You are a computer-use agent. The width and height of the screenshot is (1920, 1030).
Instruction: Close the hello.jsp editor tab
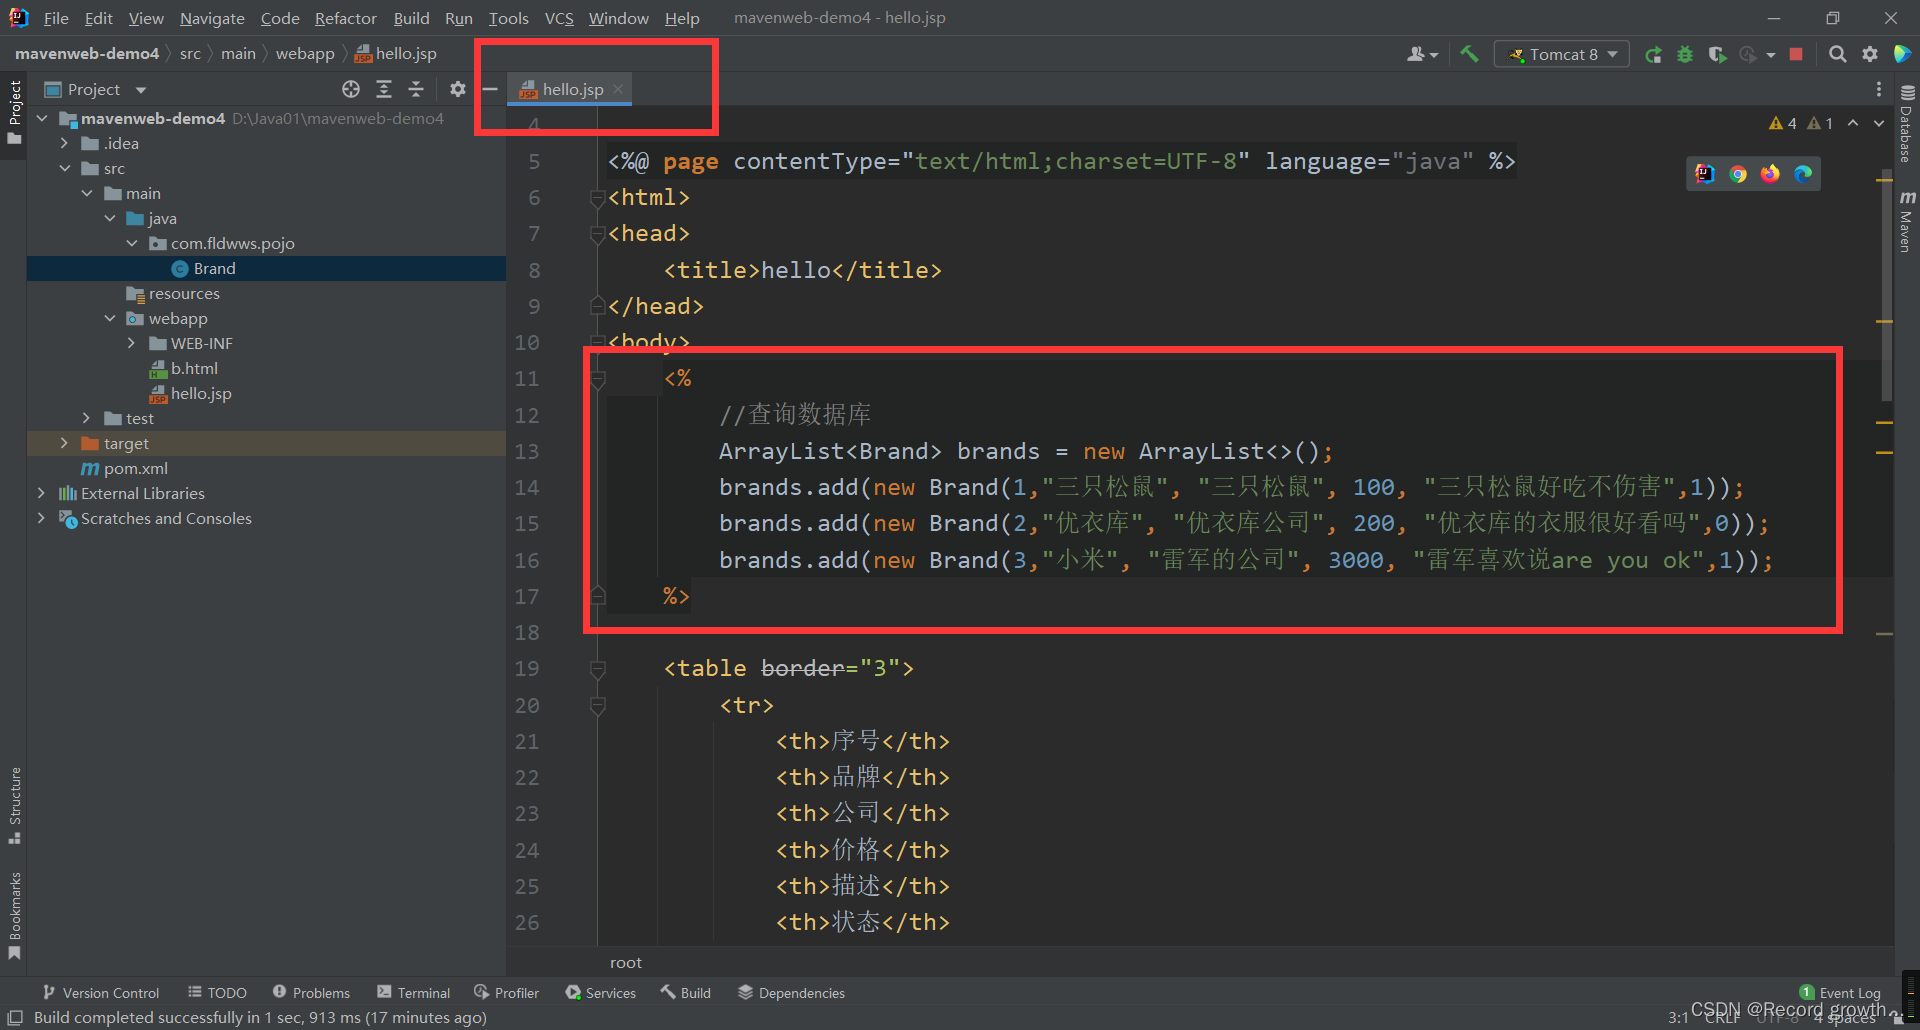point(618,89)
